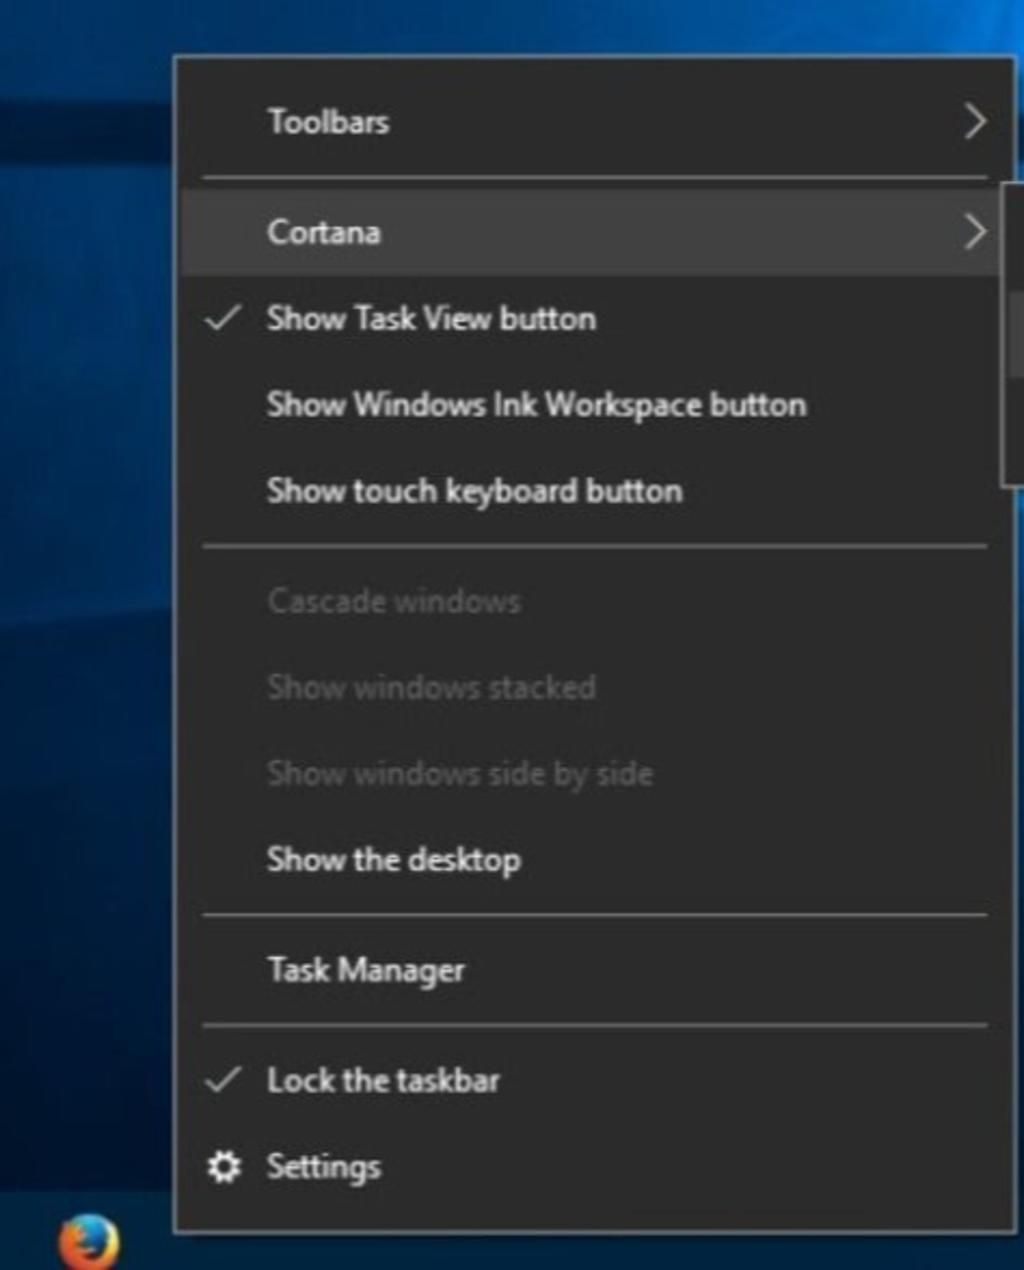Unlock the taskbar via Lock the taskbar label
The height and width of the screenshot is (1270, 1024).
(x=383, y=1080)
